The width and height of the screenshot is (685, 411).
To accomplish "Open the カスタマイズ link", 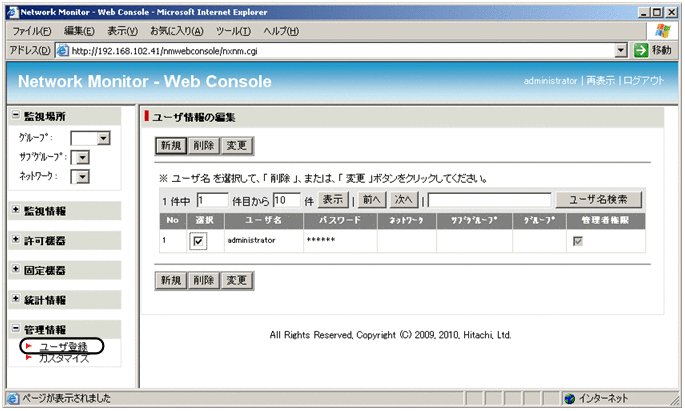I will click(x=64, y=358).
